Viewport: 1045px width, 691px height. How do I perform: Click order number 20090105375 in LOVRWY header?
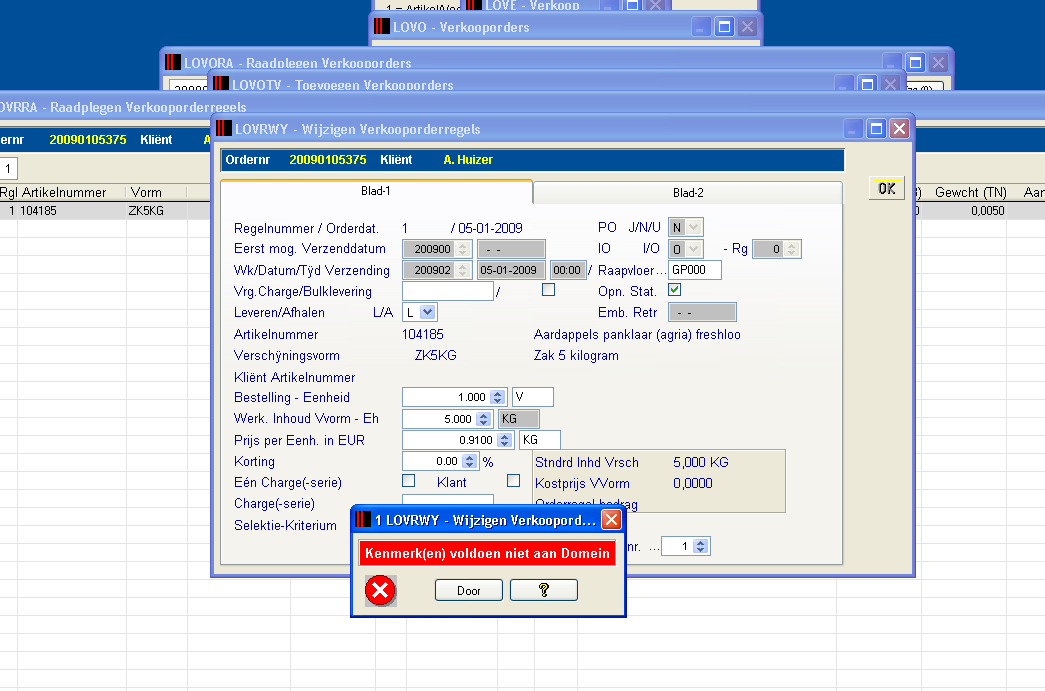(328, 160)
